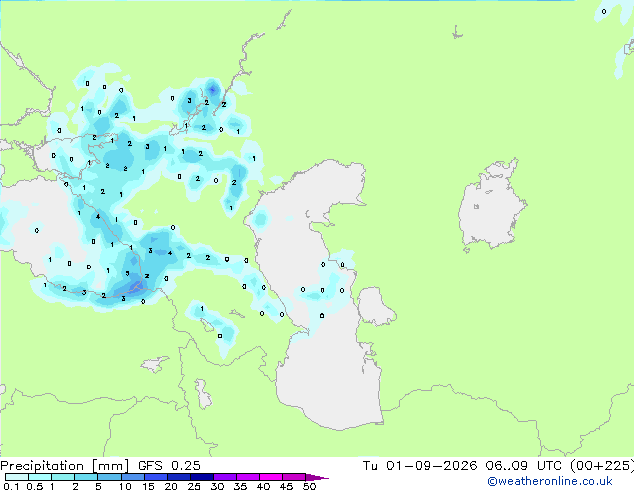Image resolution: width=634 pixels, height=490 pixels.
Task: Click the legend value label '25'
Action: 194,486
